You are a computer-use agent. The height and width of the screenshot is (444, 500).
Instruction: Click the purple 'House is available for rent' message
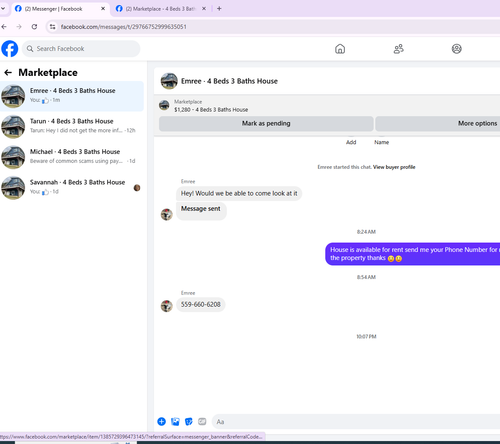413,254
